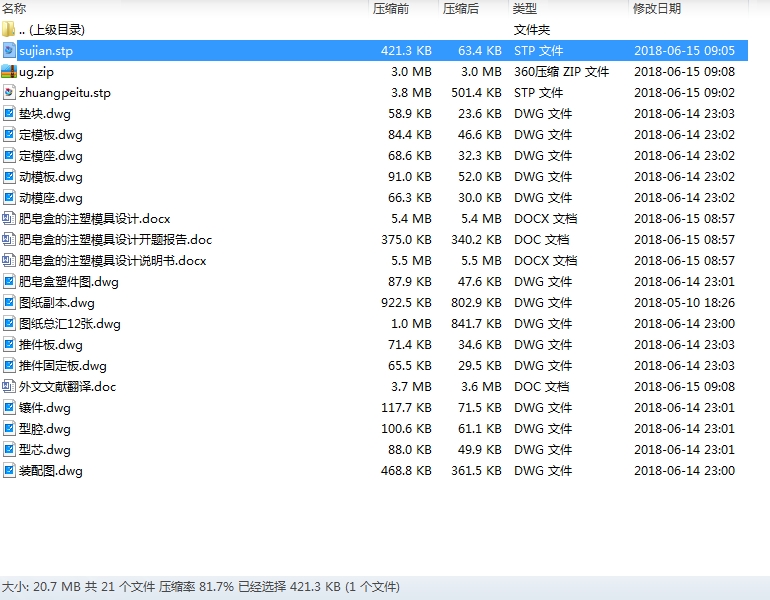This screenshot has width=770, height=600.
Task: Select the file name 肥皂盒的注塑模具设计开题报告.doc
Action: tap(115, 240)
